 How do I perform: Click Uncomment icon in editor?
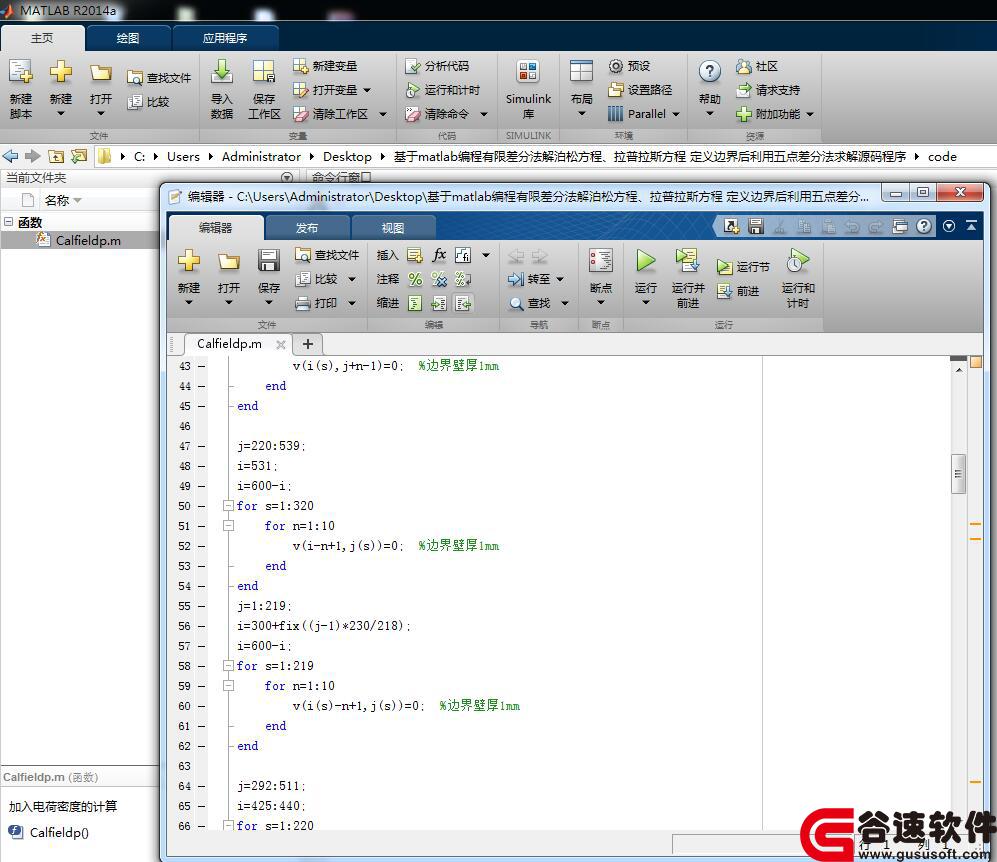click(x=439, y=279)
